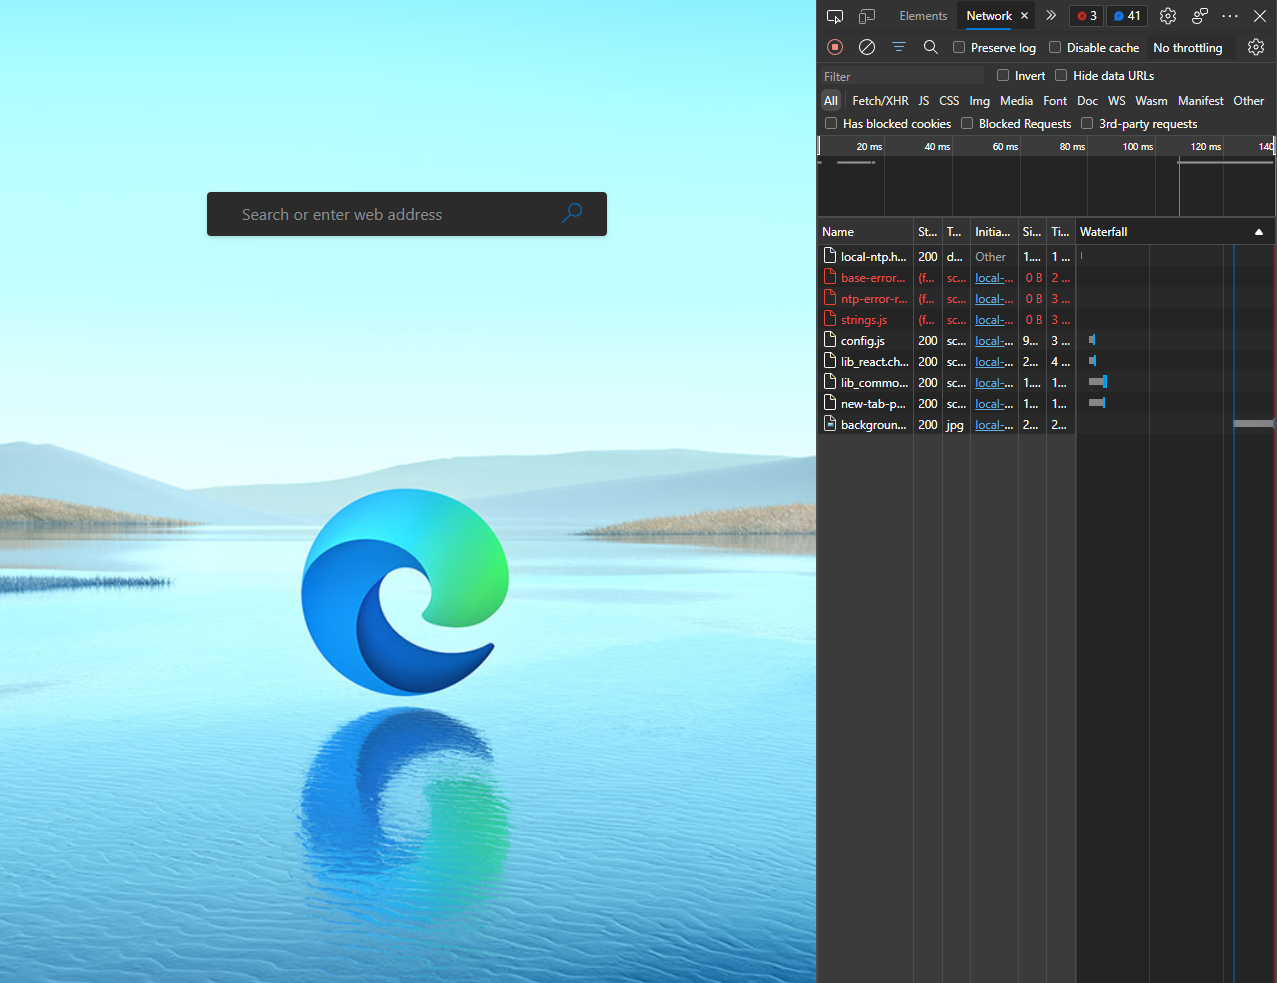Click the image file icon of the backgroun... row

(829, 424)
